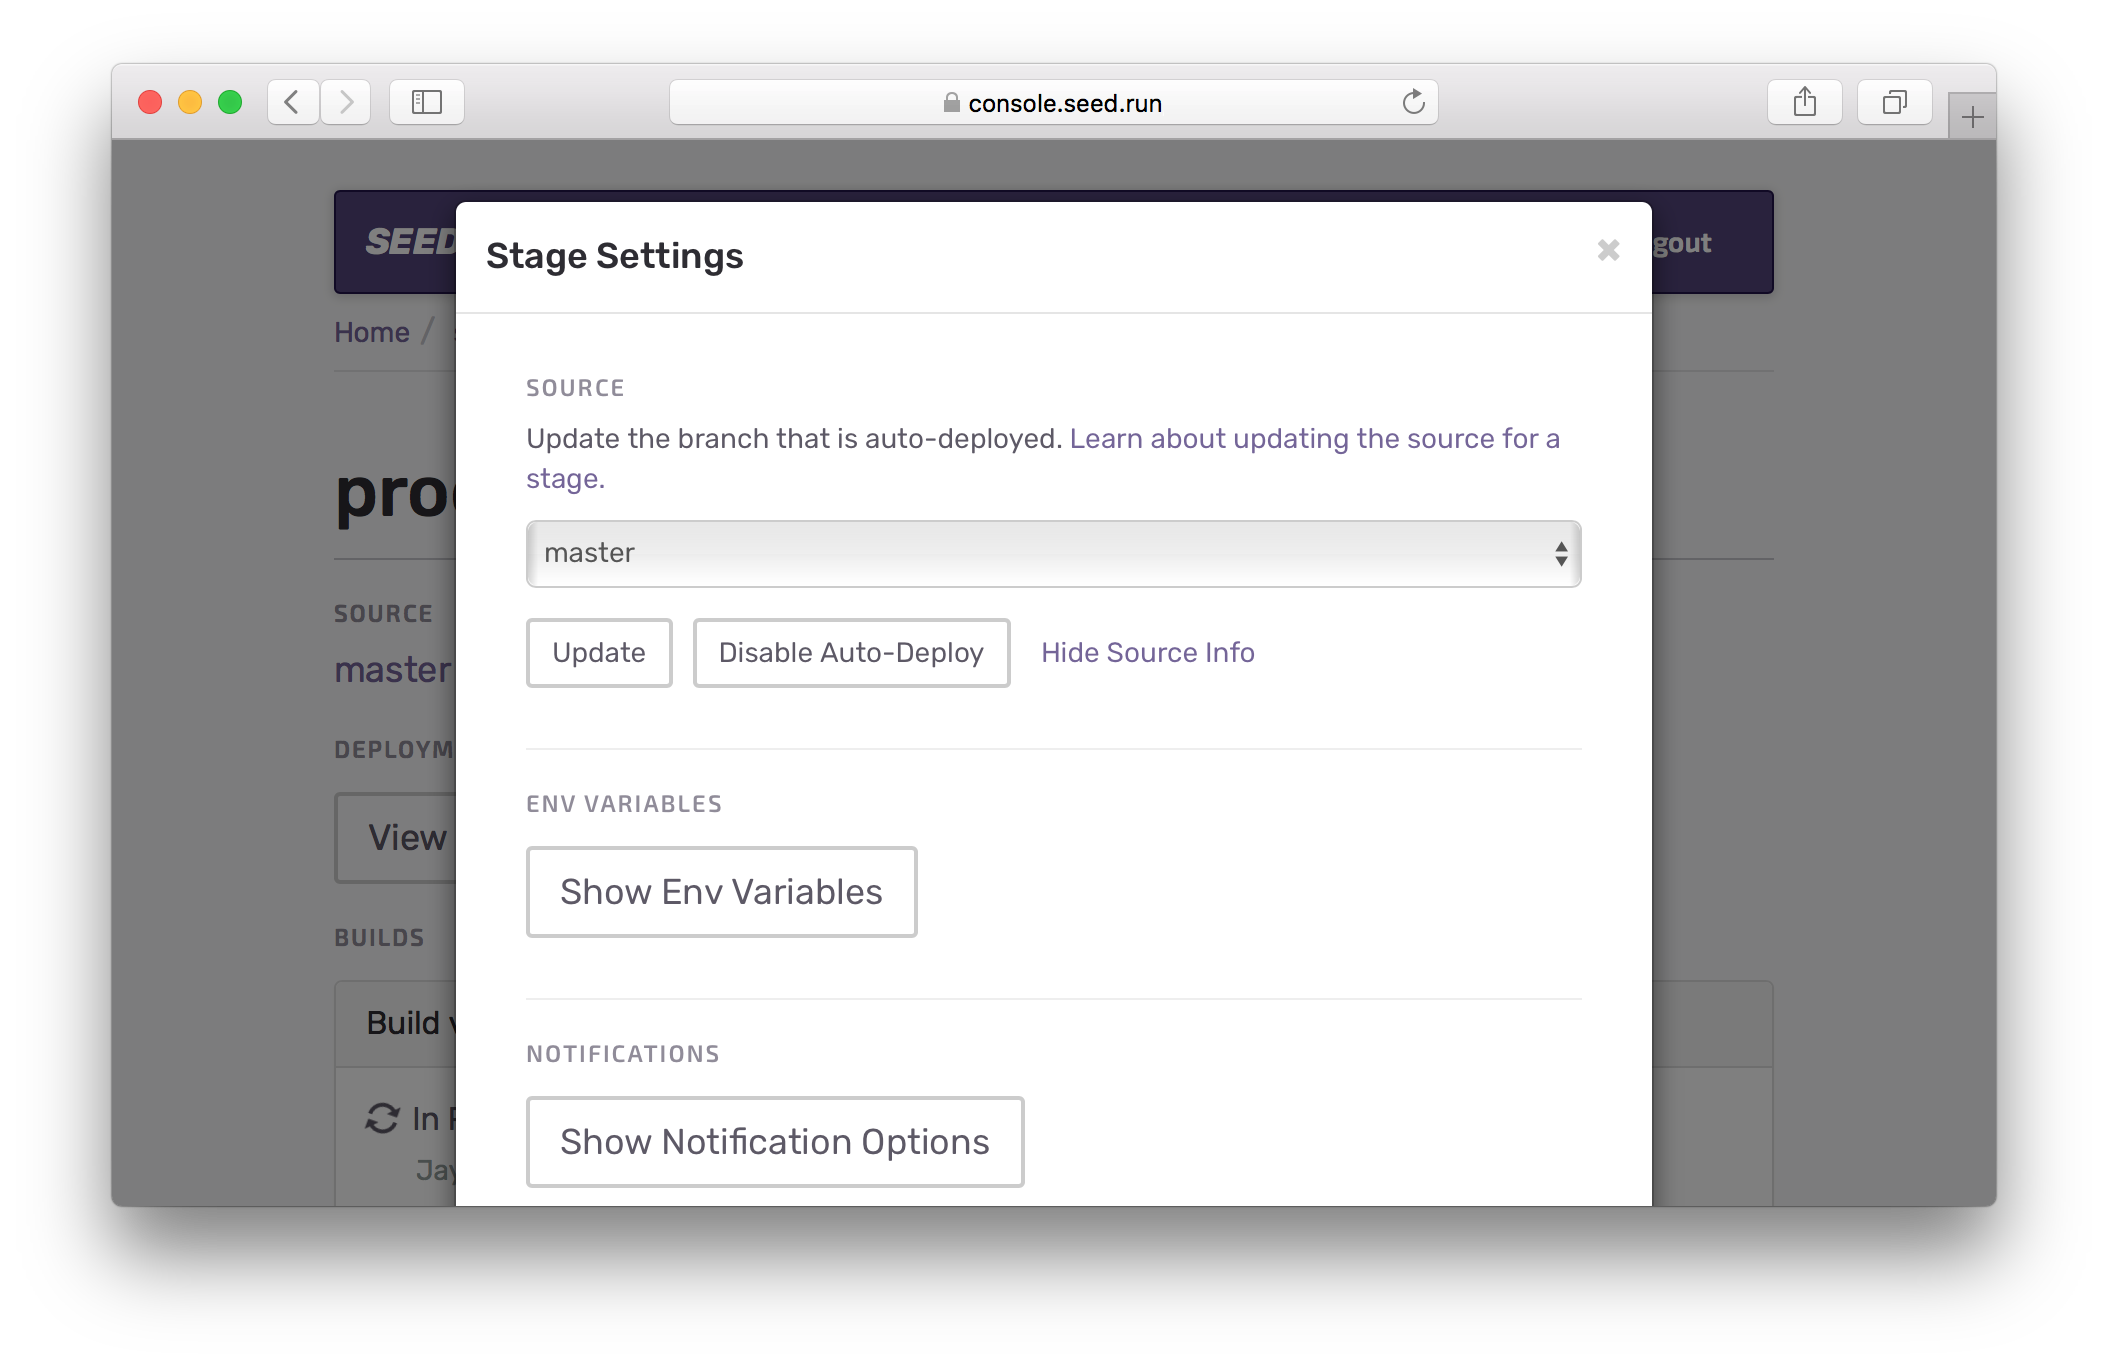Show Notification Options
The width and height of the screenshot is (2108, 1366).
click(774, 1142)
